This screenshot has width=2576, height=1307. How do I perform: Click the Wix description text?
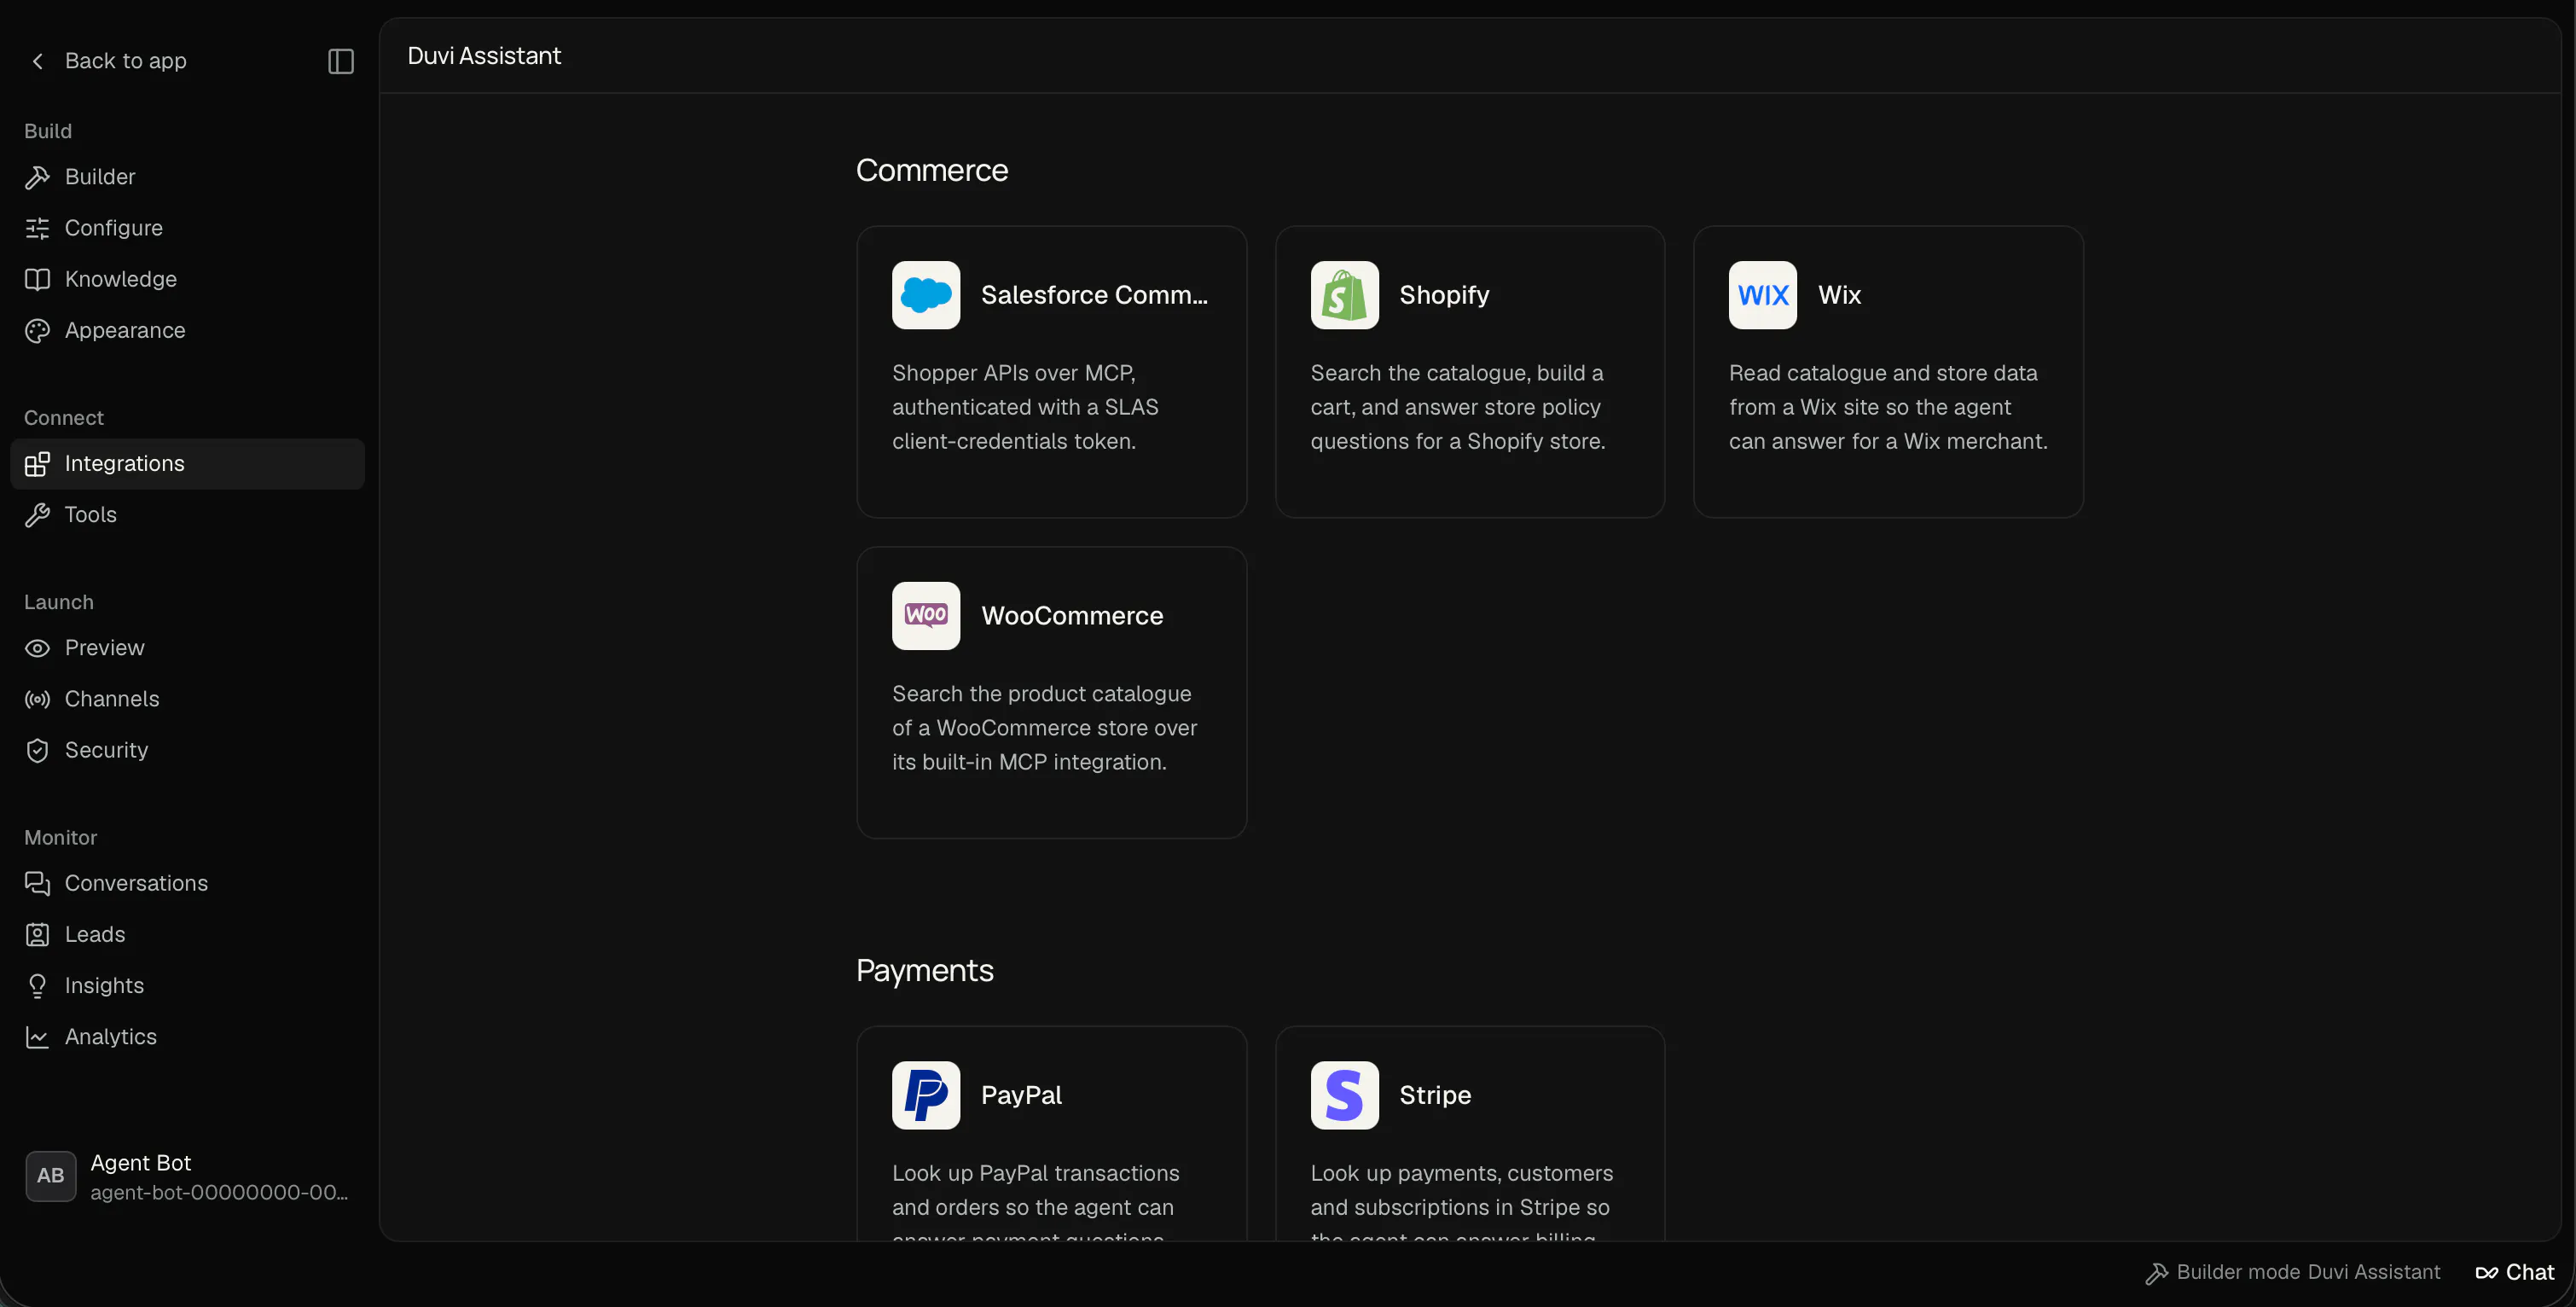[1888, 407]
